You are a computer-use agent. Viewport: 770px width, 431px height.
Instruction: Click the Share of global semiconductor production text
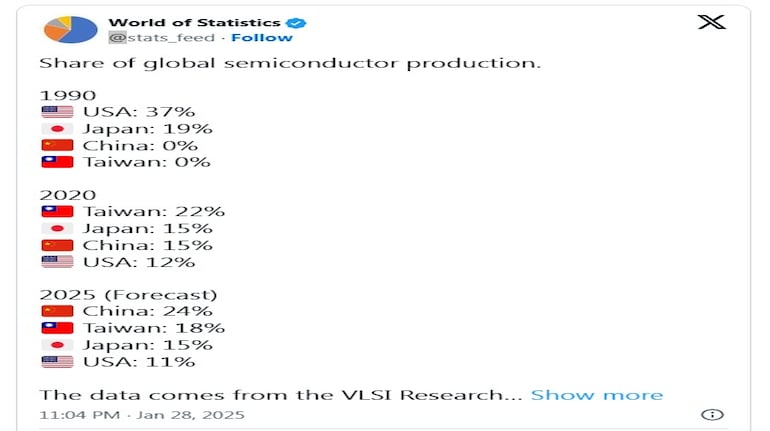pos(290,63)
